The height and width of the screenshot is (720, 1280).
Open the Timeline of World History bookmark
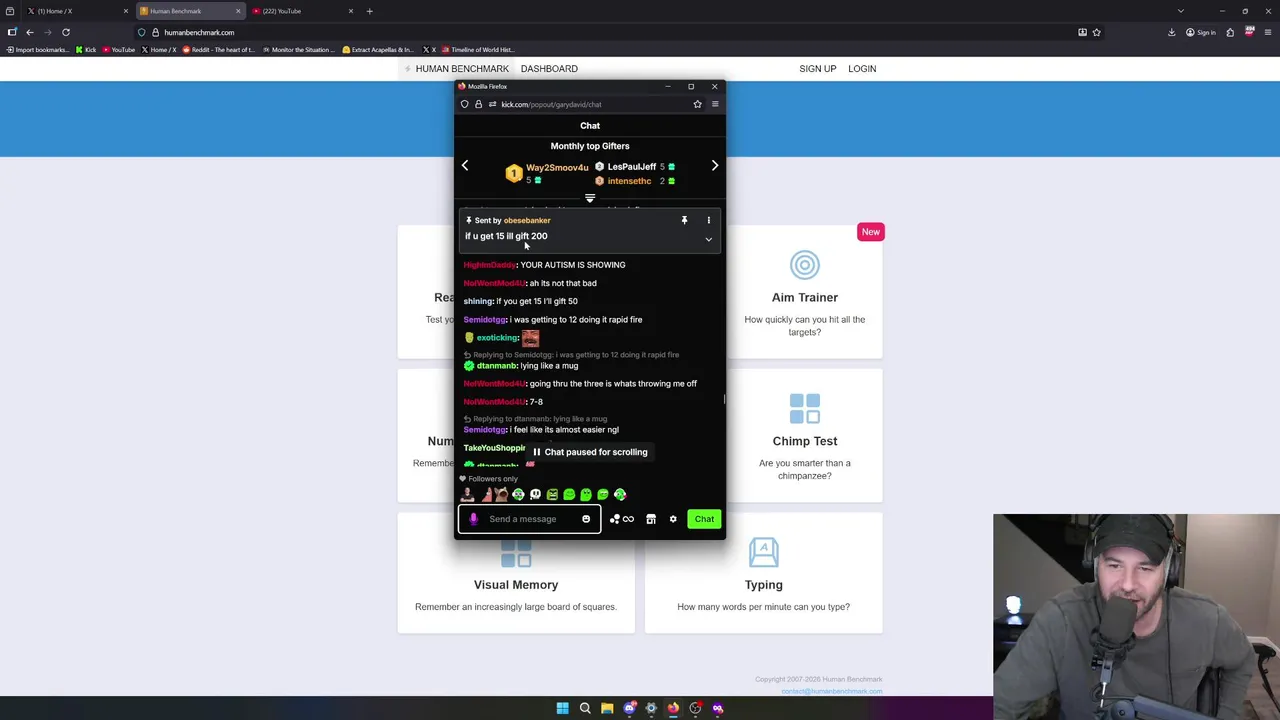[478, 49]
